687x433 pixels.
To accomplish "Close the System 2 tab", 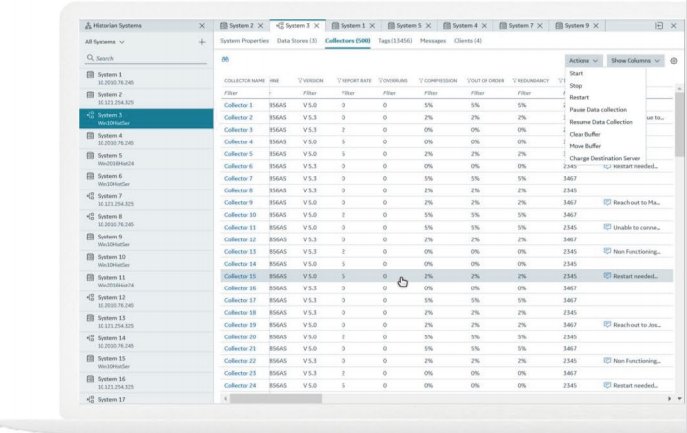I will 261,26.
